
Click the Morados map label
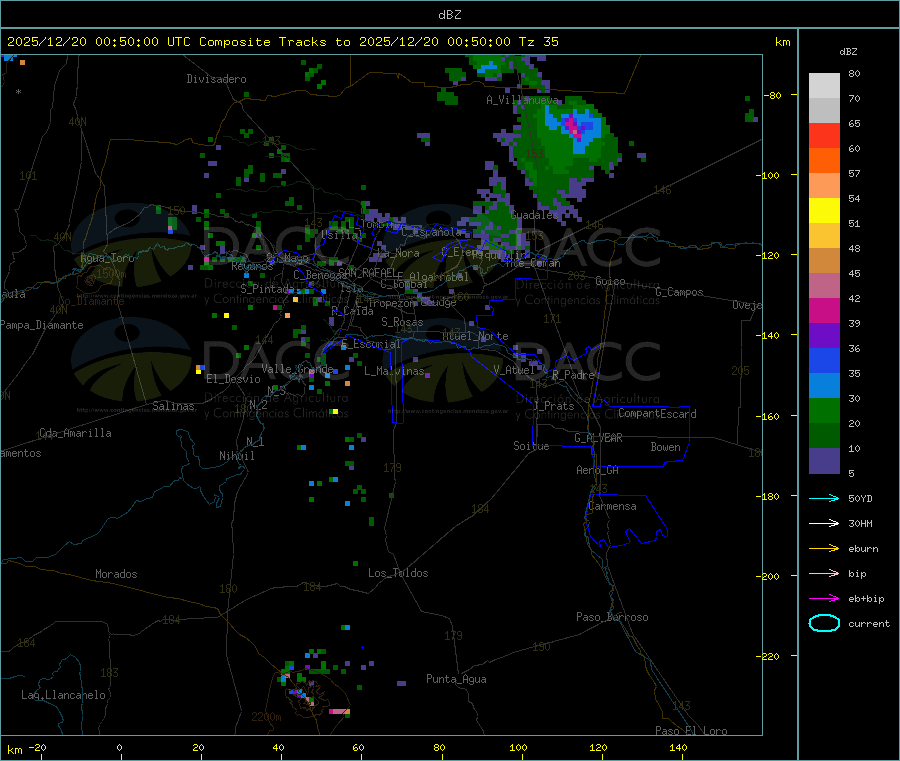coord(116,574)
